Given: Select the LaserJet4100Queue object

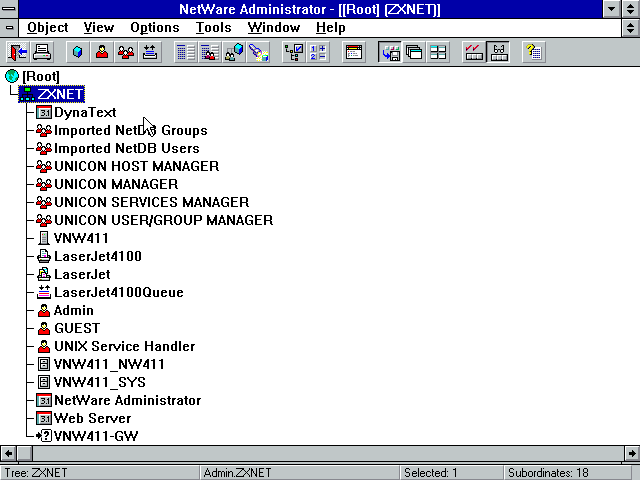Looking at the screenshot, I should click(x=110, y=292).
